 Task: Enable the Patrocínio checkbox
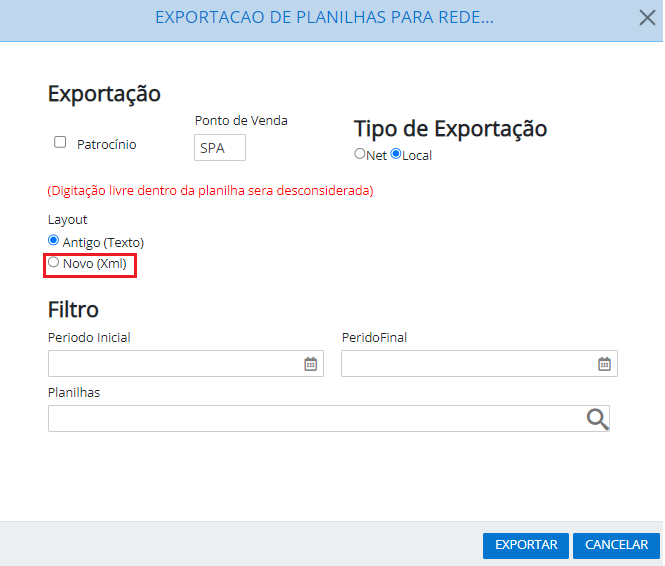(x=60, y=142)
